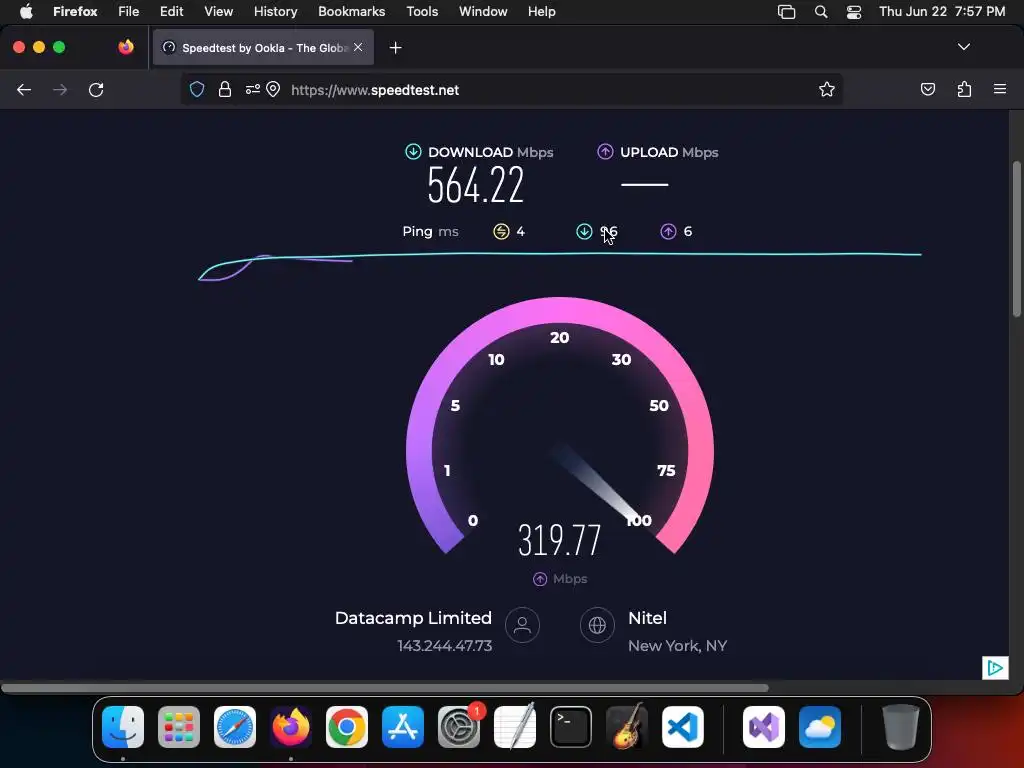Click the New York, NY server location
1024x768 pixels.
[x=677, y=646]
